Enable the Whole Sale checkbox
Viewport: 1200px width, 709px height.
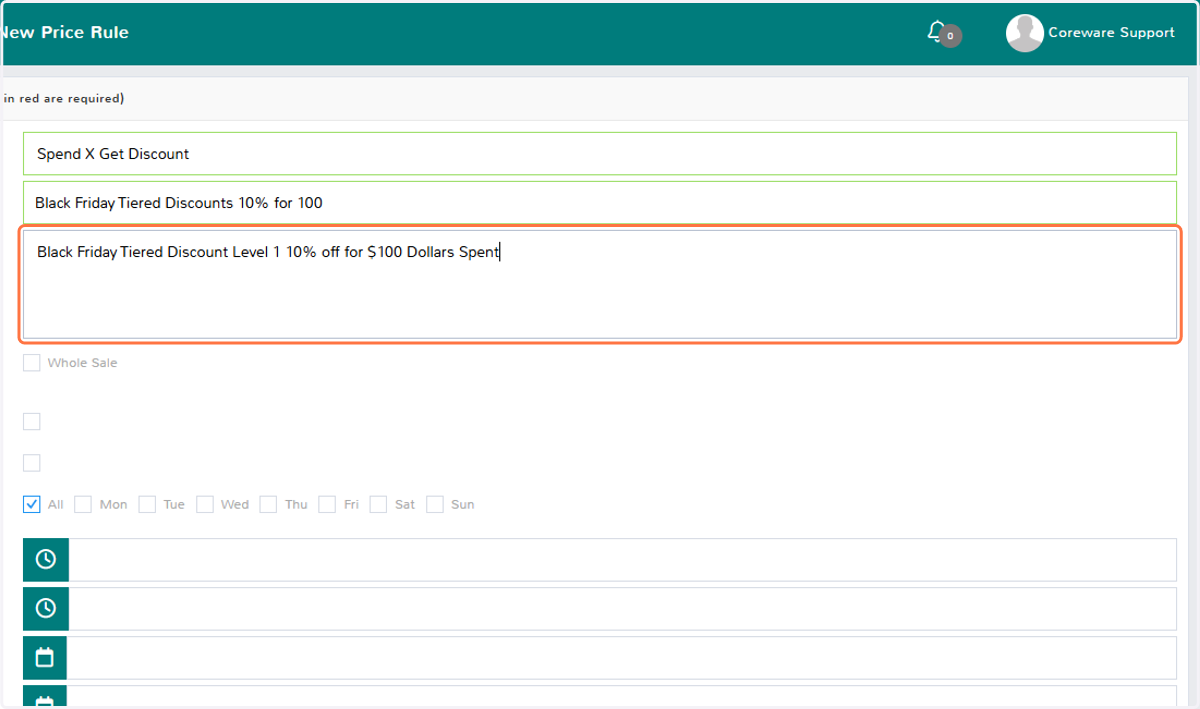(x=32, y=363)
